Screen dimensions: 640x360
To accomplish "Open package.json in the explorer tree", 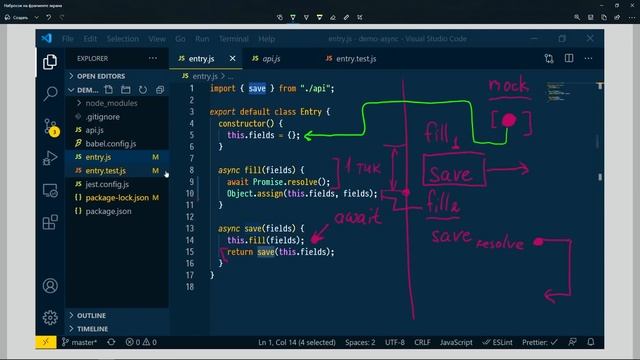I will click(x=108, y=211).
